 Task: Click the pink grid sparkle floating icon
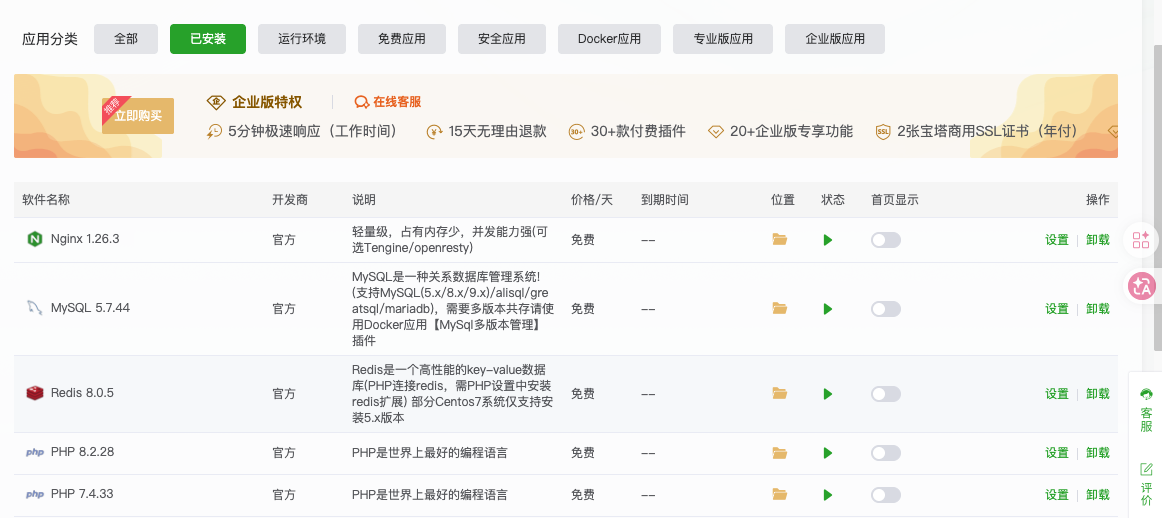tap(1141, 239)
